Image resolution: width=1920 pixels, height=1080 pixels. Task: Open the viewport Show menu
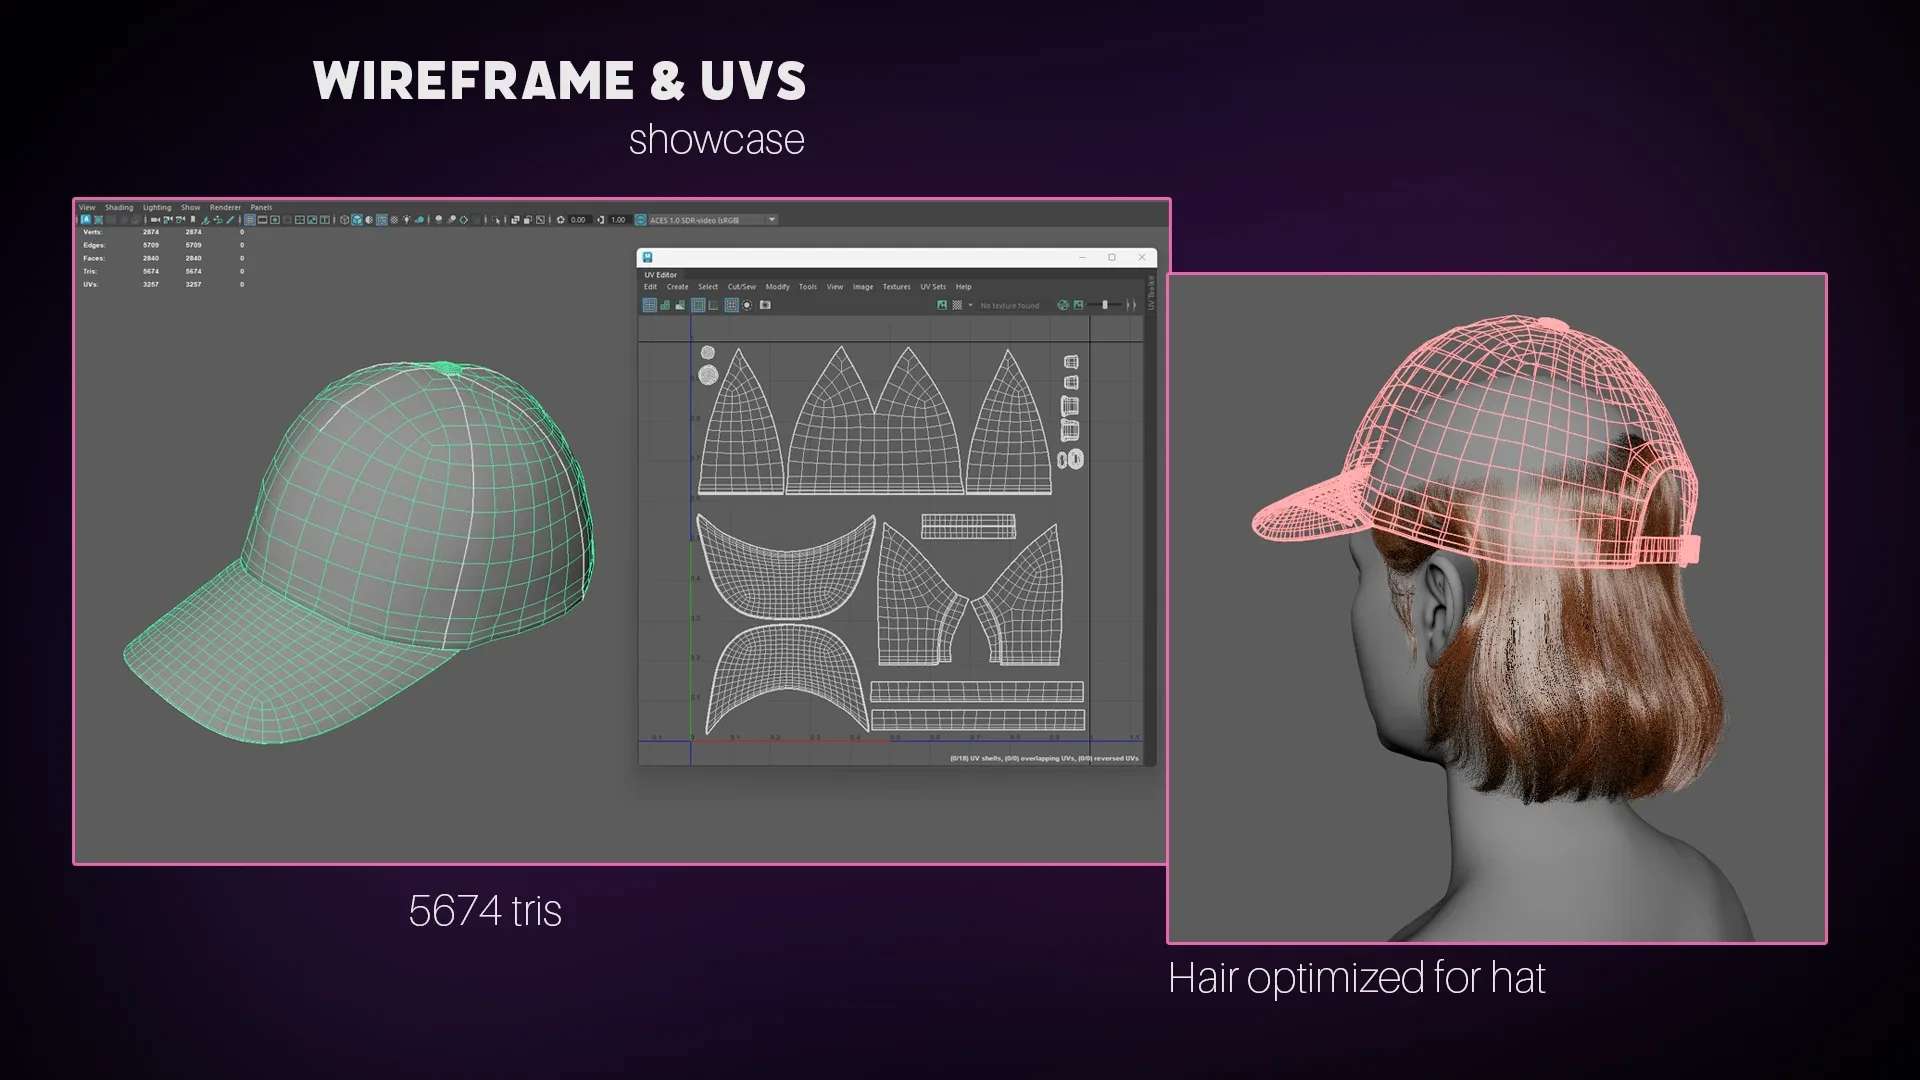pyautogui.click(x=190, y=208)
